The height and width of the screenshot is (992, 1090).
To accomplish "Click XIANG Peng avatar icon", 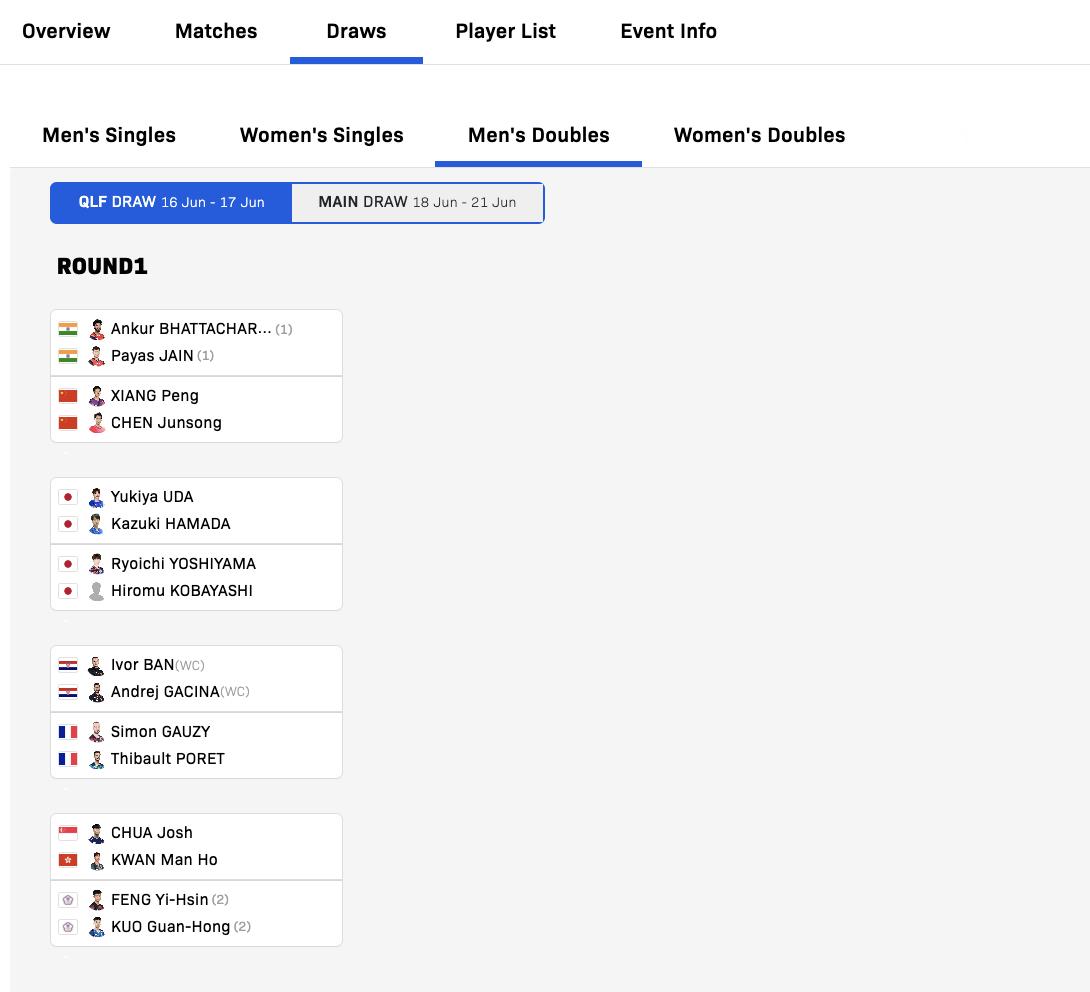I will [x=97, y=396].
